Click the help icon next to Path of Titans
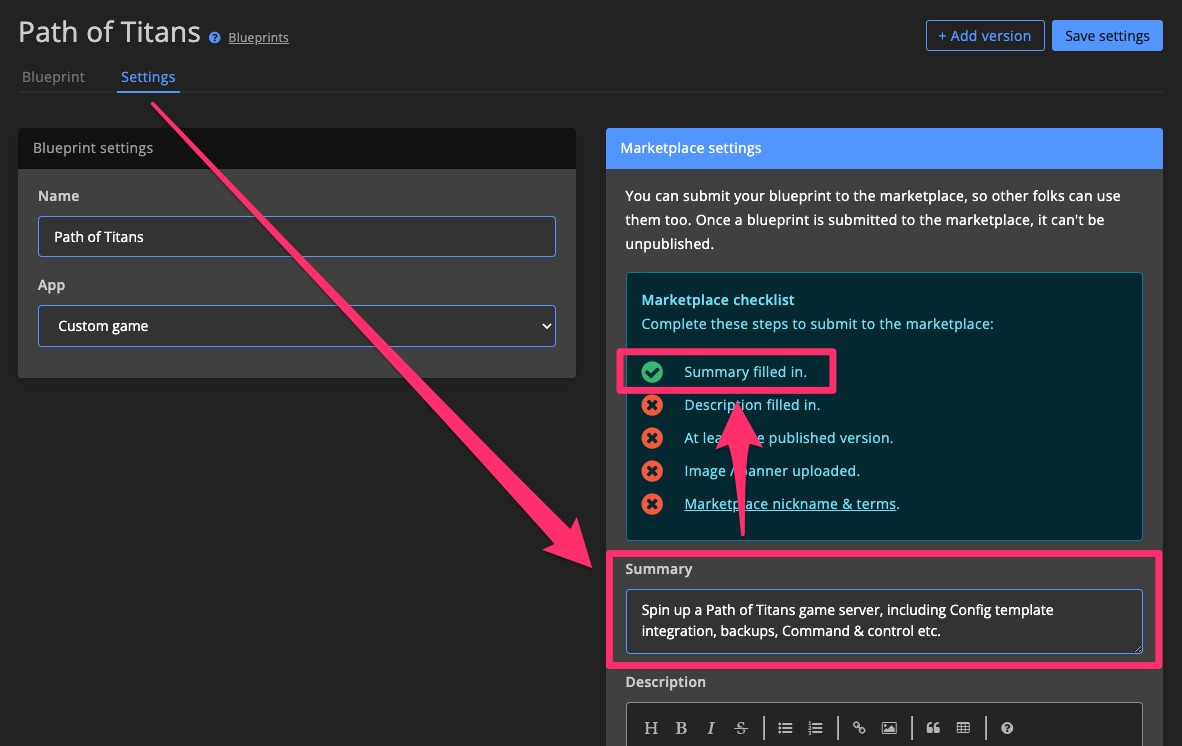 (214, 37)
